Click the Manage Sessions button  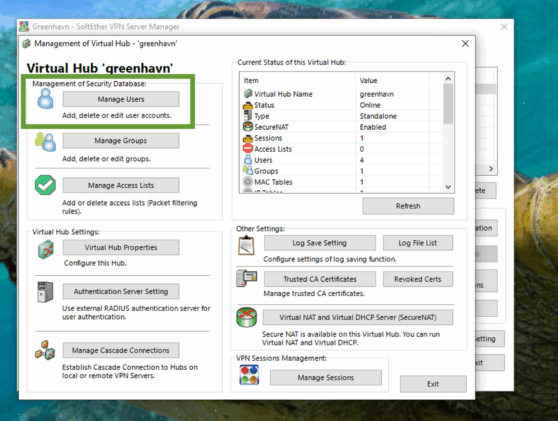(326, 378)
